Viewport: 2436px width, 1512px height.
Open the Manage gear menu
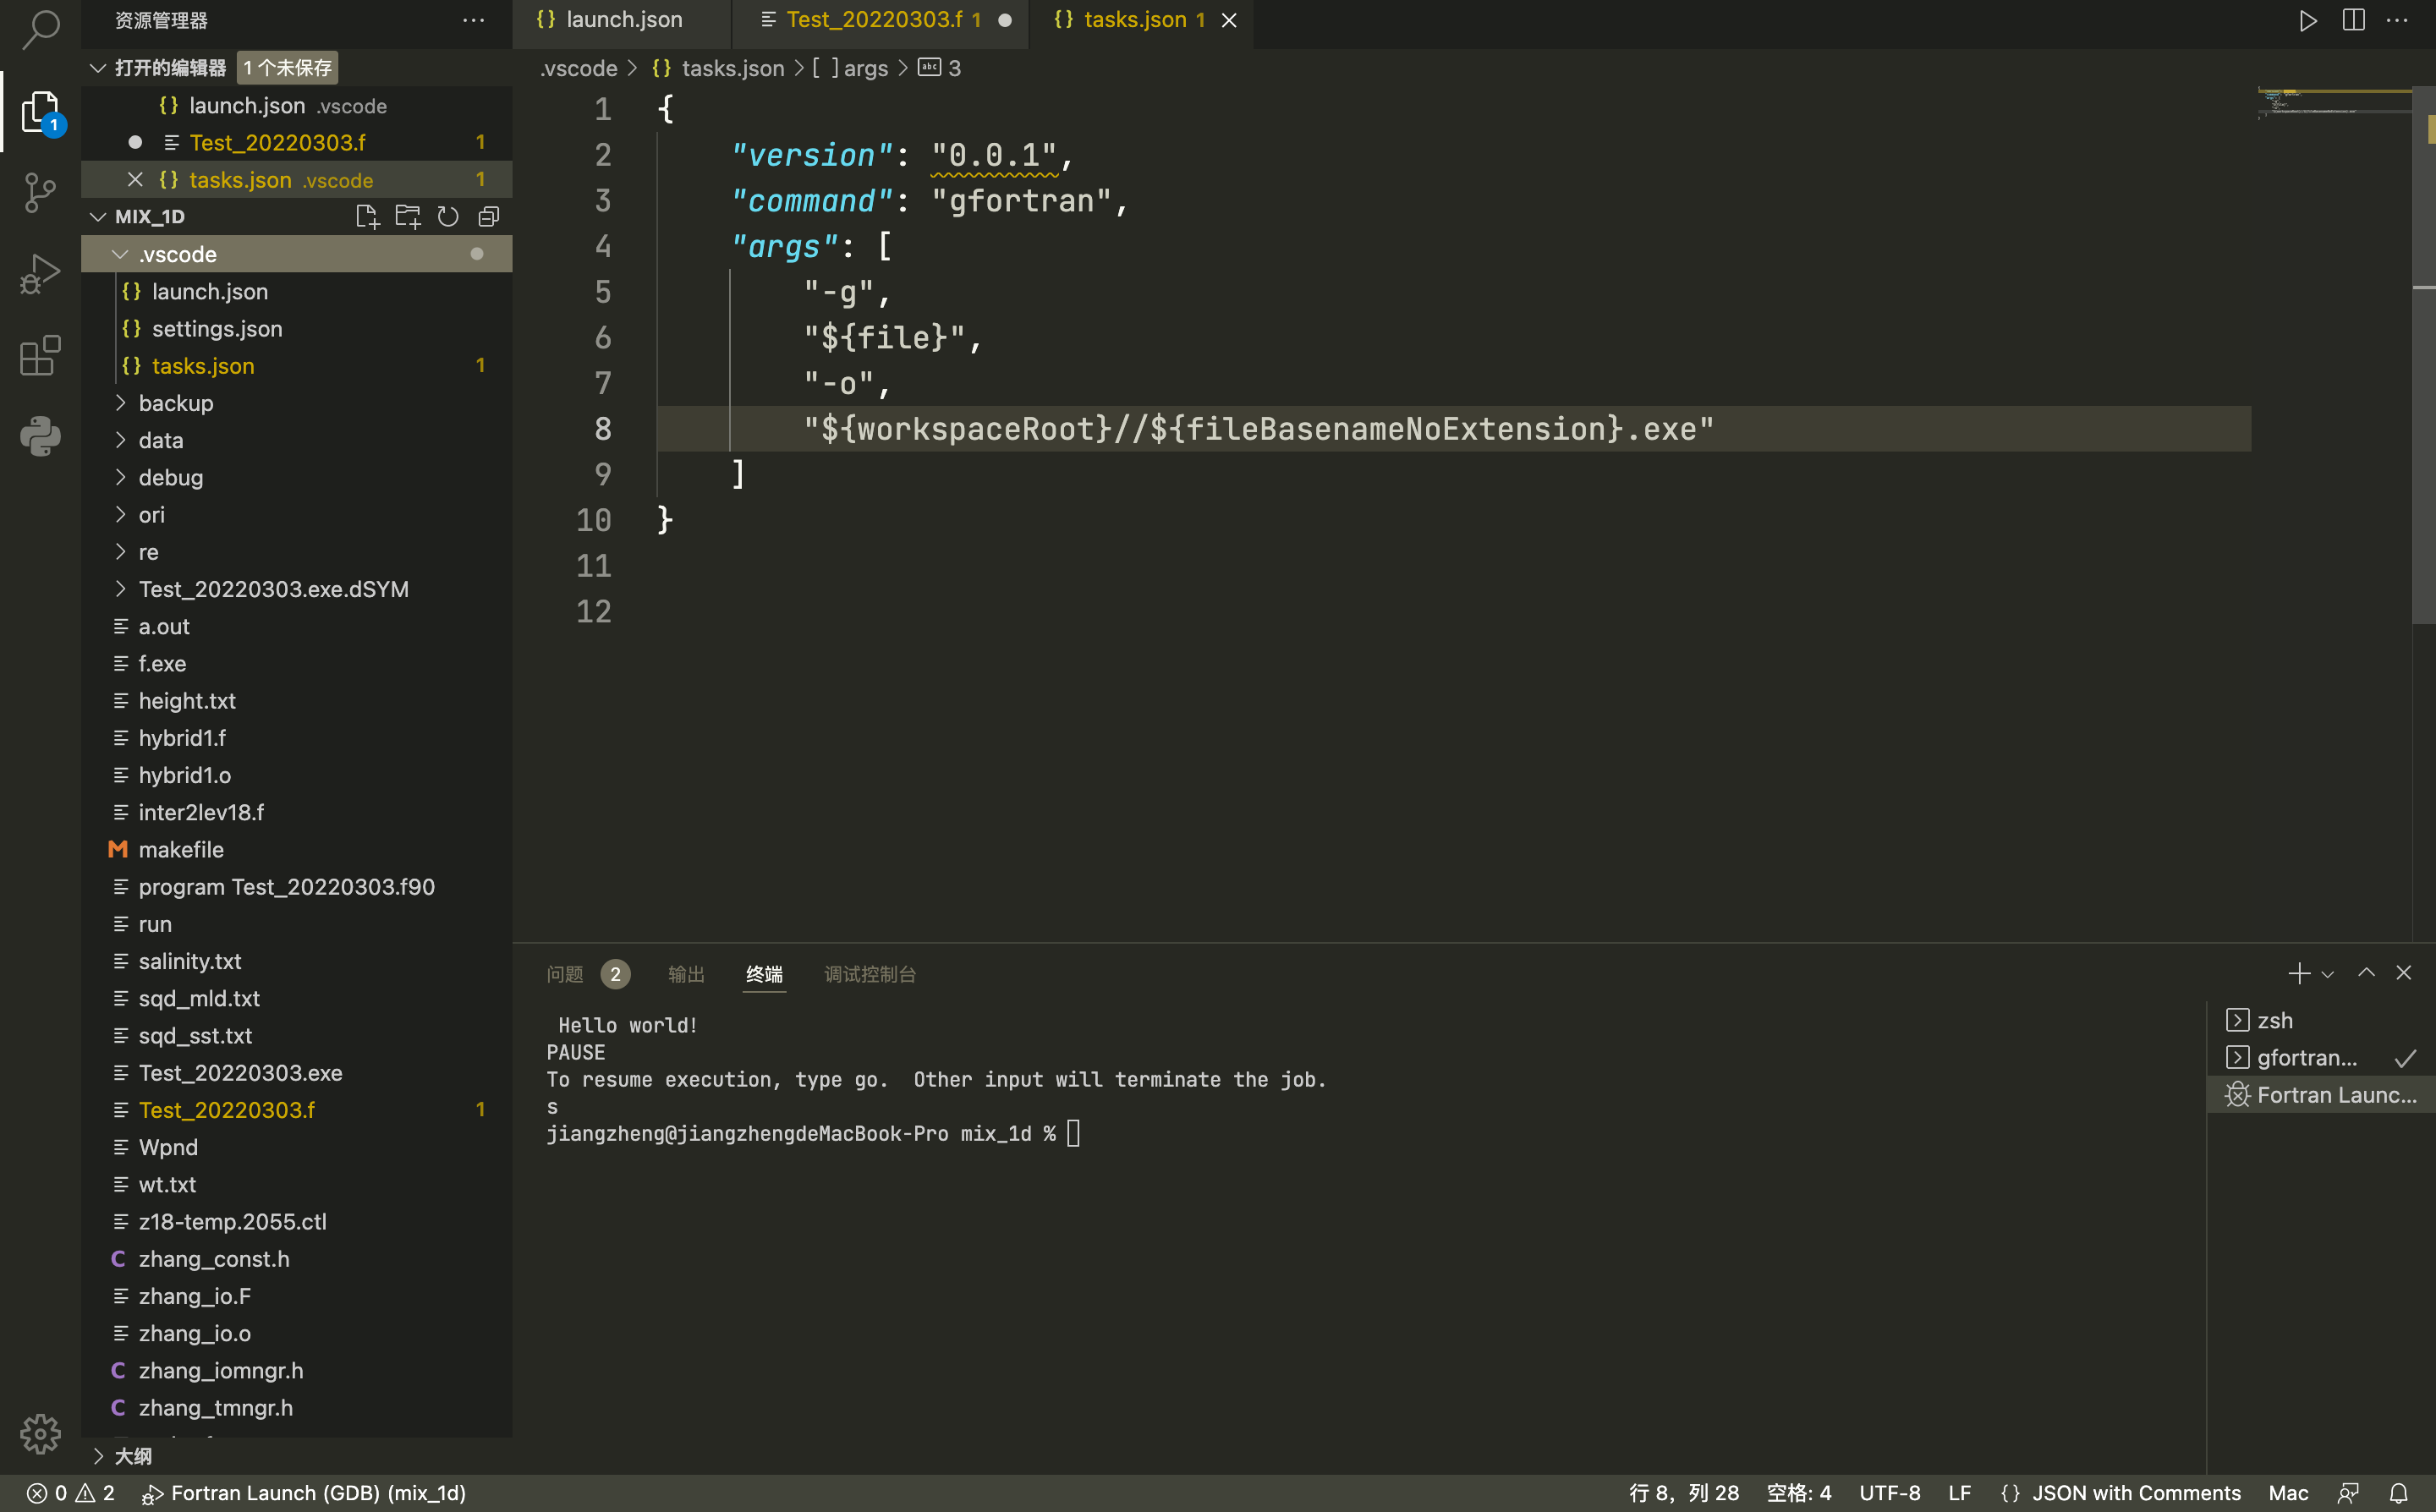click(x=40, y=1433)
